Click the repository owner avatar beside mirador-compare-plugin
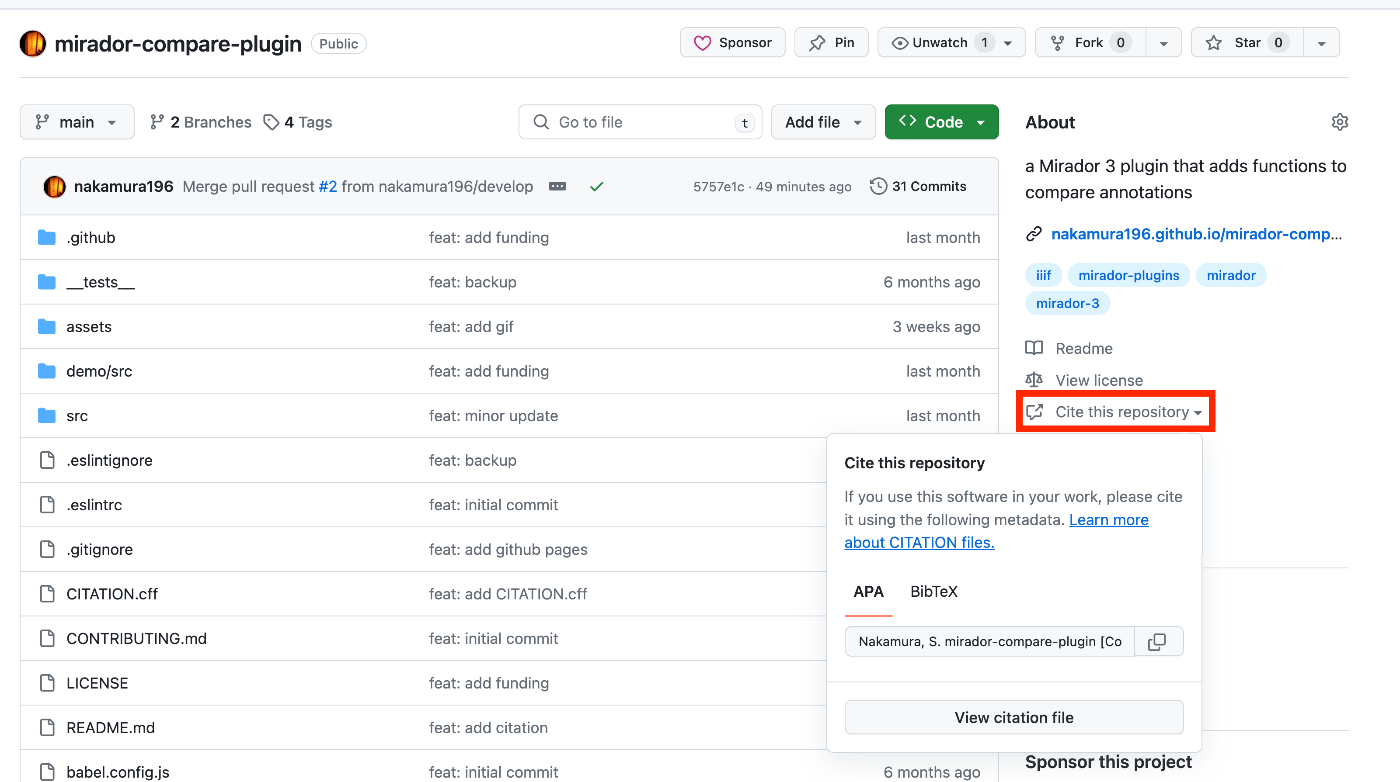The height and width of the screenshot is (782, 1400). 33,43
